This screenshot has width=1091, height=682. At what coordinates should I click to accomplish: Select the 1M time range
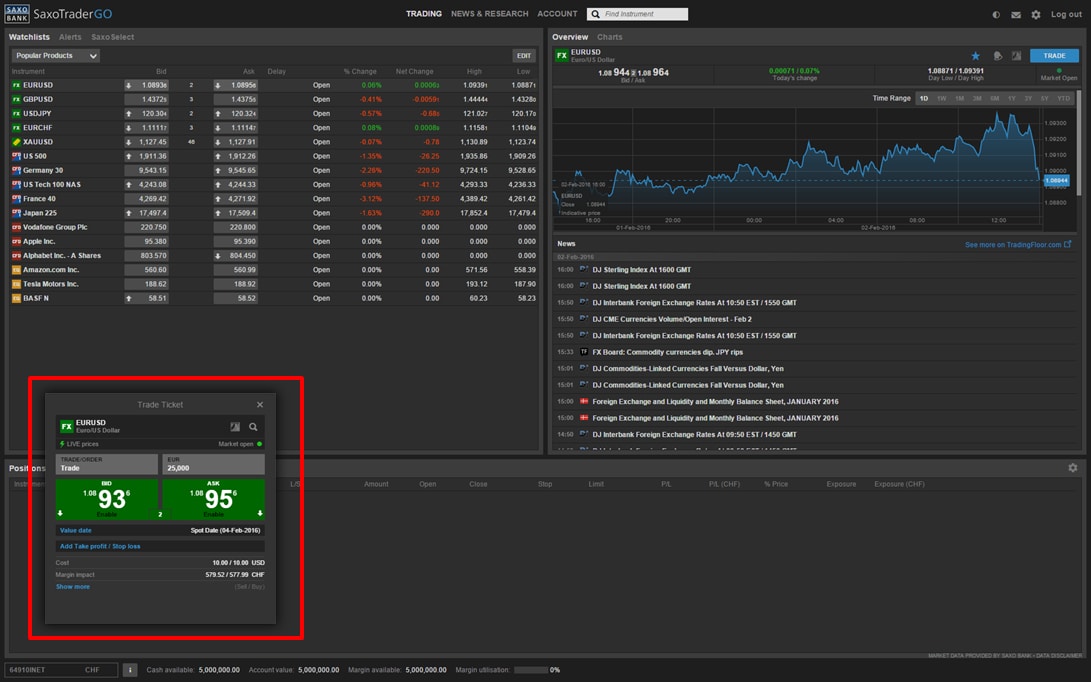tap(959, 99)
